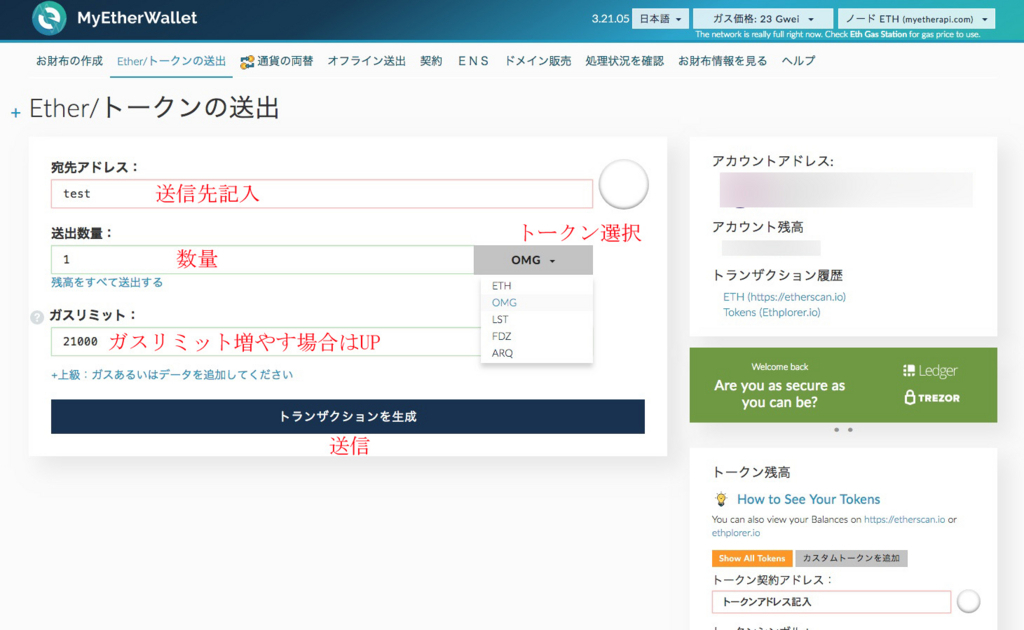Select OMG in the token list
The image size is (1024, 630).
coord(537,303)
